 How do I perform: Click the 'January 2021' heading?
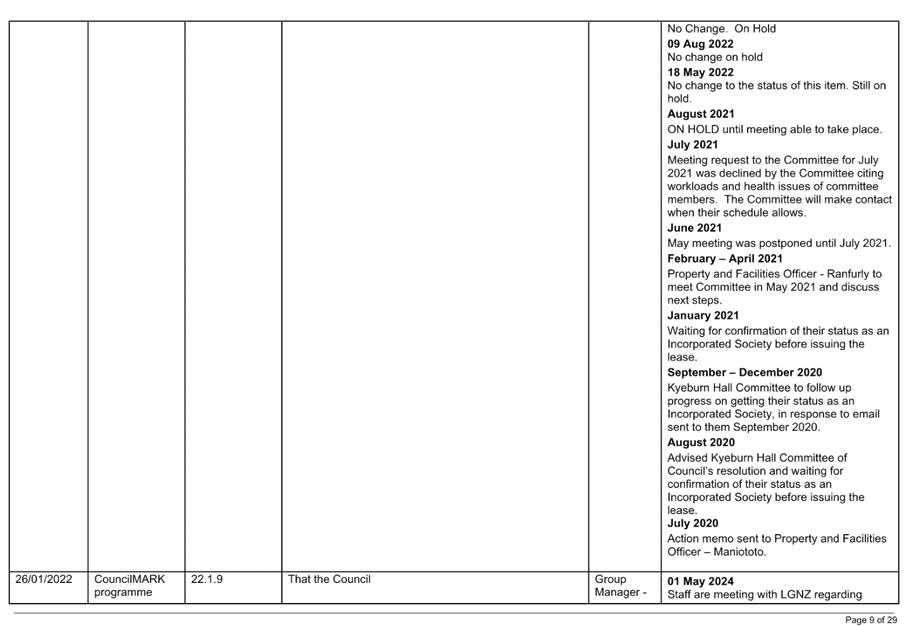point(703,316)
